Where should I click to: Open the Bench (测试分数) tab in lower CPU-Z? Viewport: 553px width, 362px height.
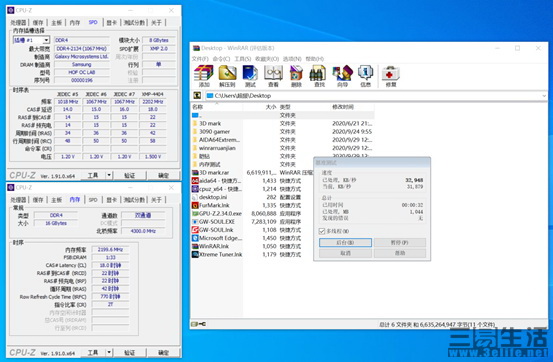point(134,200)
